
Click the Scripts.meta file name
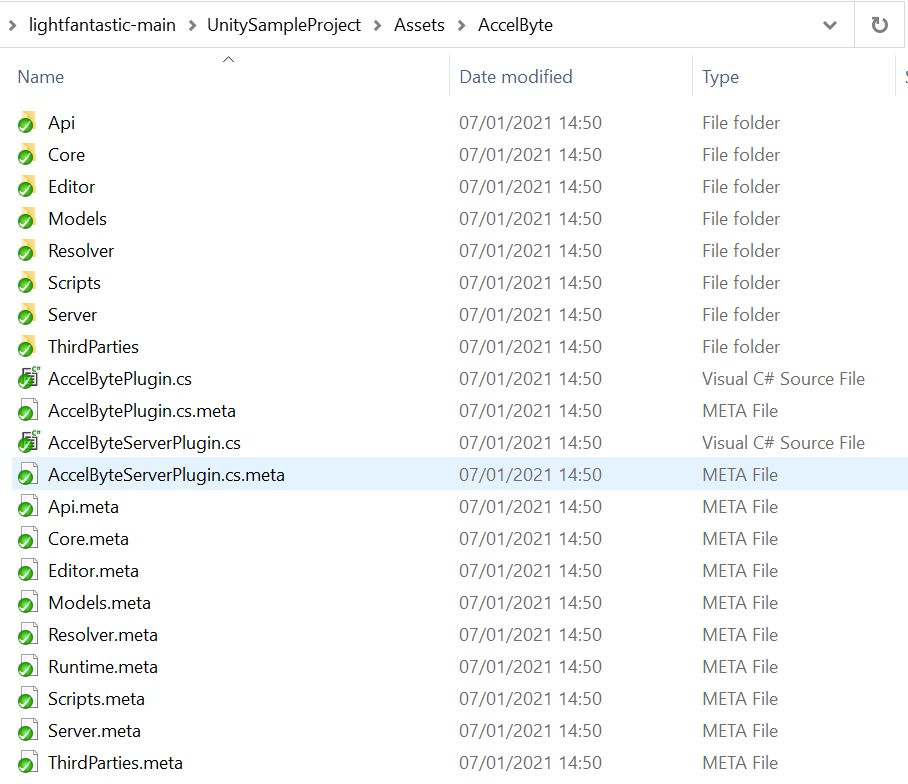[96, 699]
